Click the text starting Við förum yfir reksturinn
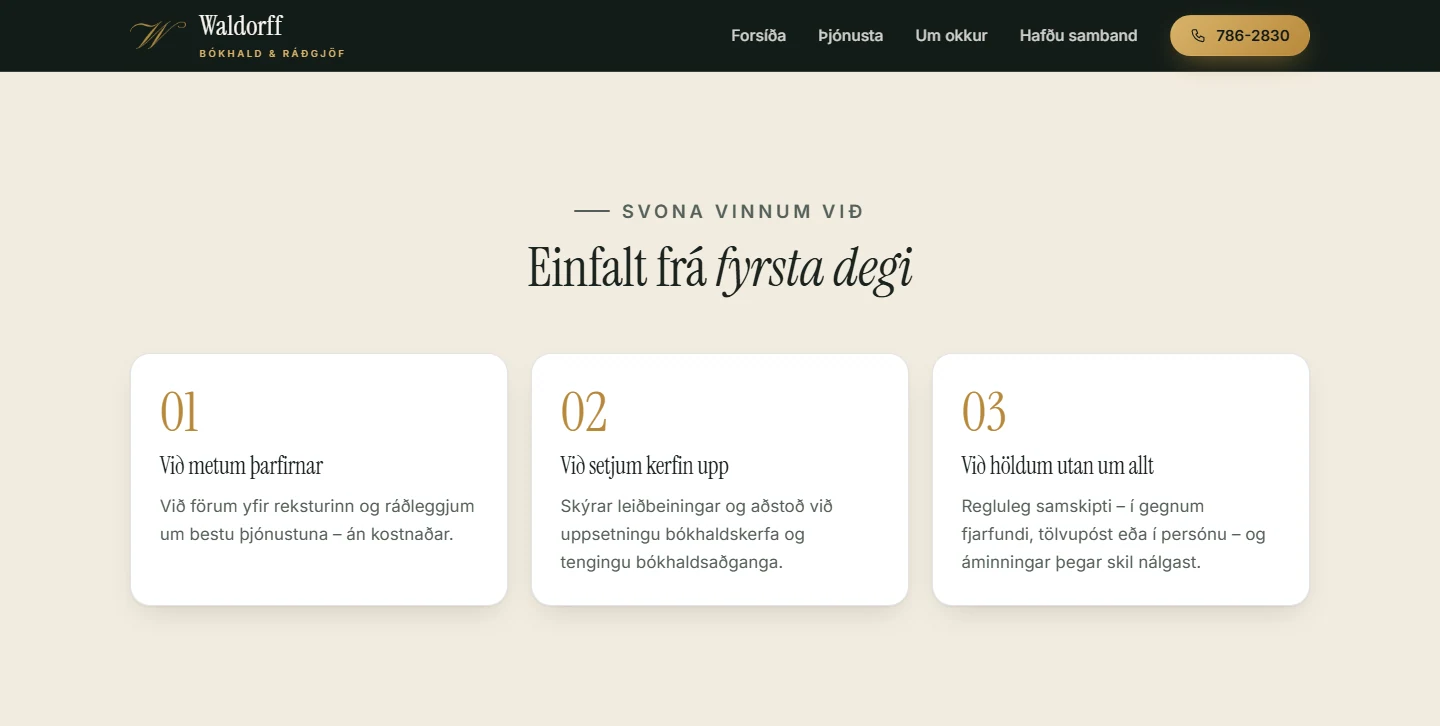Image resolution: width=1440 pixels, height=726 pixels. point(317,520)
